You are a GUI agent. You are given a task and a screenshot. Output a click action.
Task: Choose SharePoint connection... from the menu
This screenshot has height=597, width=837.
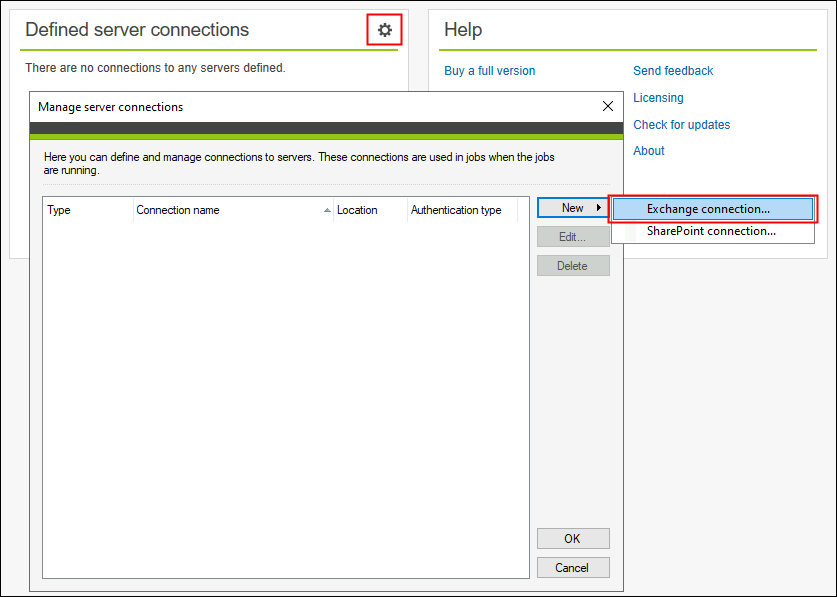(x=713, y=231)
